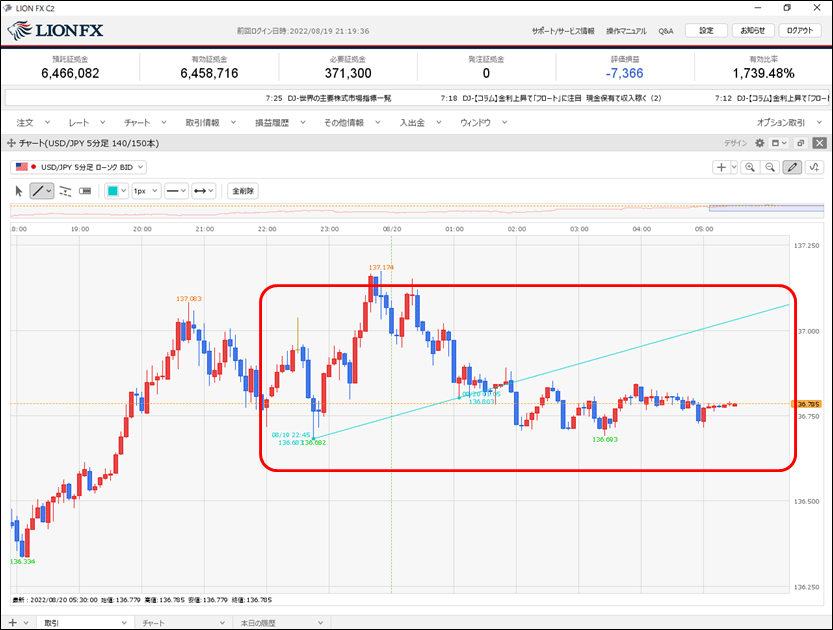Open サポート/サービス情報 support link
The width and height of the screenshot is (833, 630).
coord(563,31)
